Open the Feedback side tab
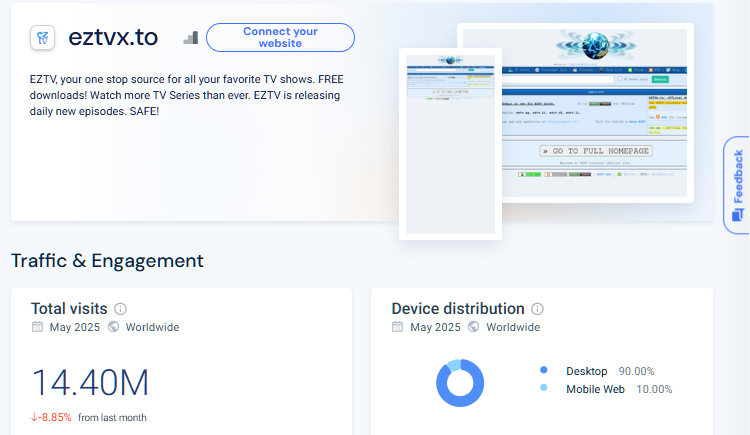 [x=737, y=185]
